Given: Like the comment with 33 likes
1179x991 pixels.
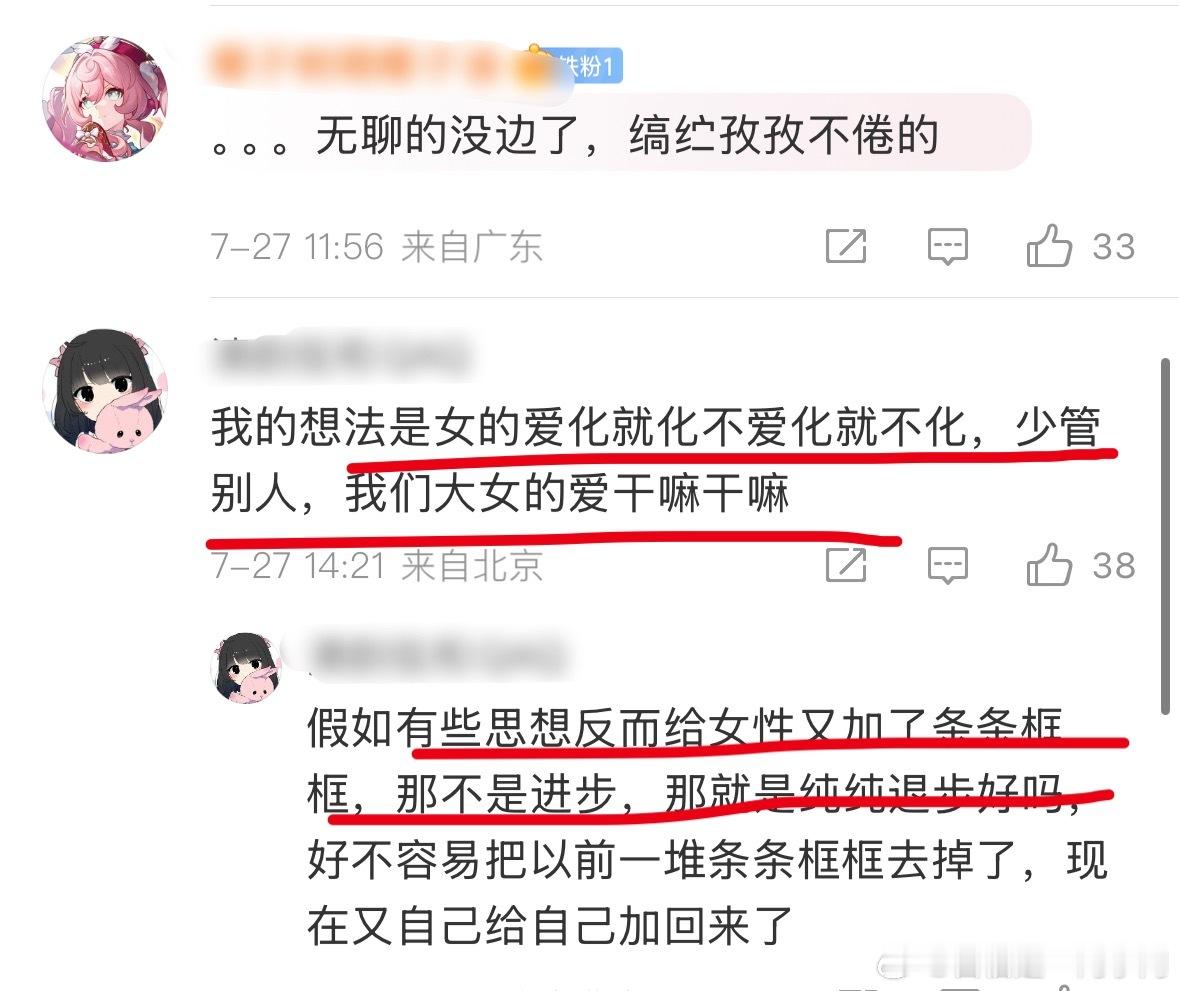Looking at the screenshot, I should coord(1049,246).
